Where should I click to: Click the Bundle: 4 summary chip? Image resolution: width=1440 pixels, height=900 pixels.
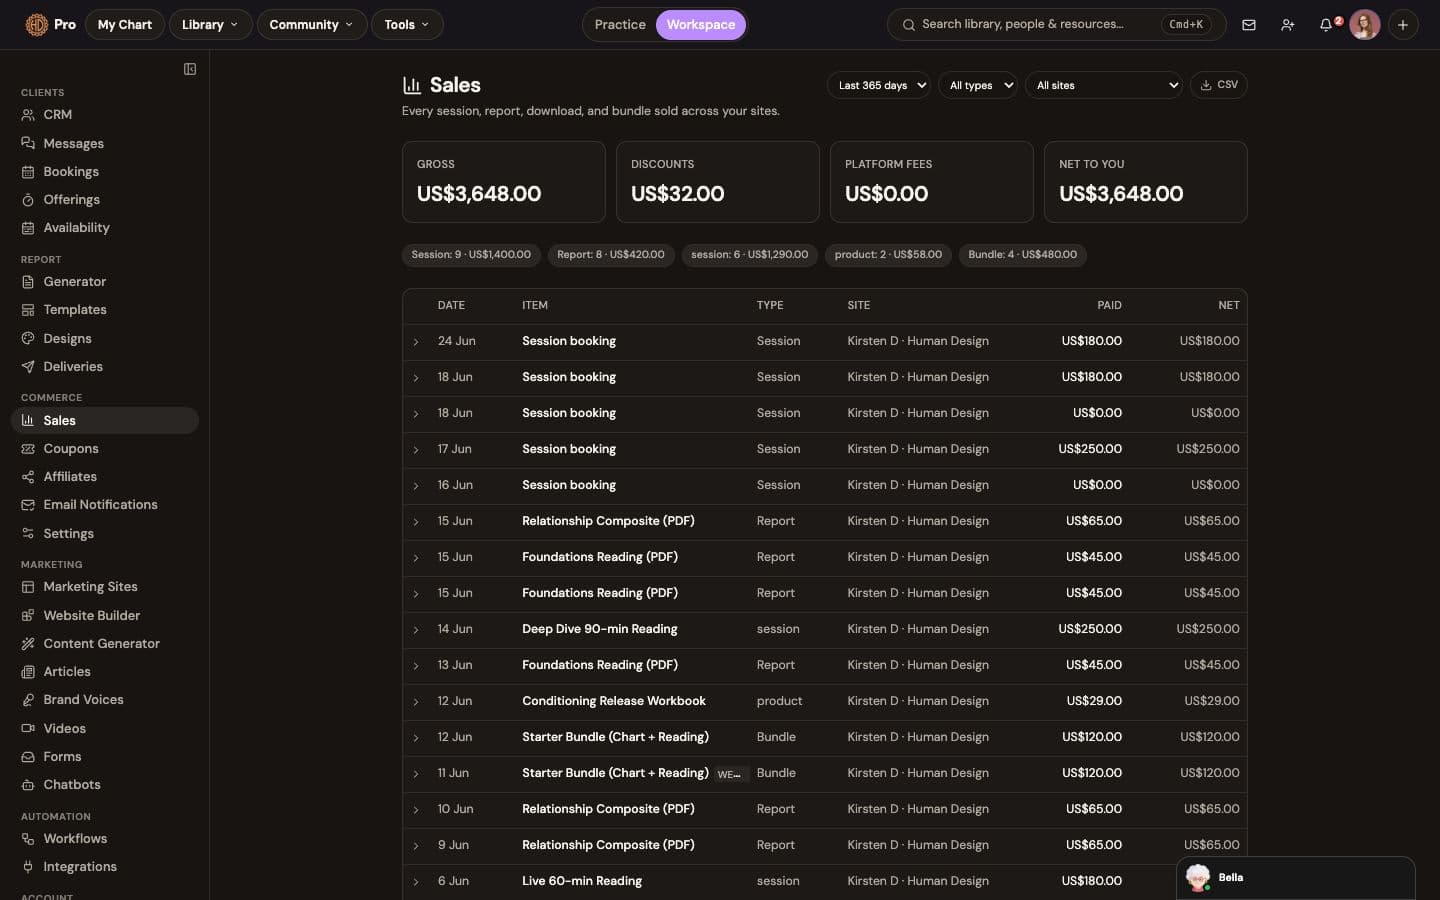click(1022, 255)
